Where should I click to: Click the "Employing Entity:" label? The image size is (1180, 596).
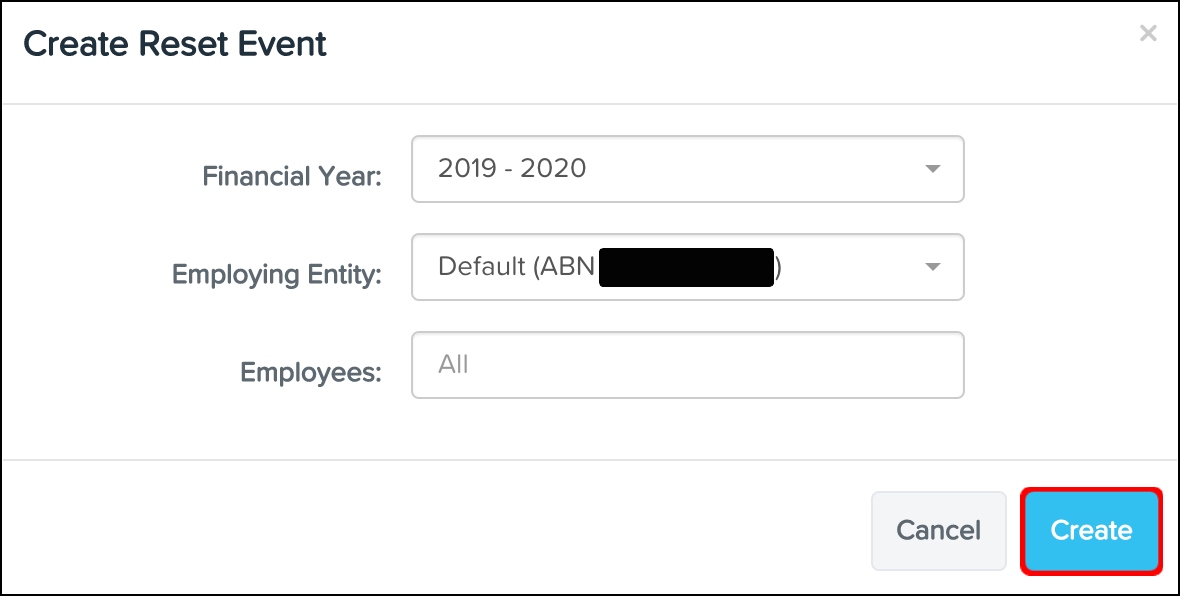(x=277, y=275)
